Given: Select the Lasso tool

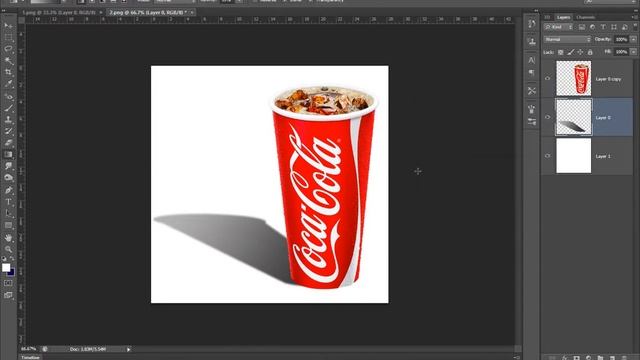Looking at the screenshot, I should (8, 49).
